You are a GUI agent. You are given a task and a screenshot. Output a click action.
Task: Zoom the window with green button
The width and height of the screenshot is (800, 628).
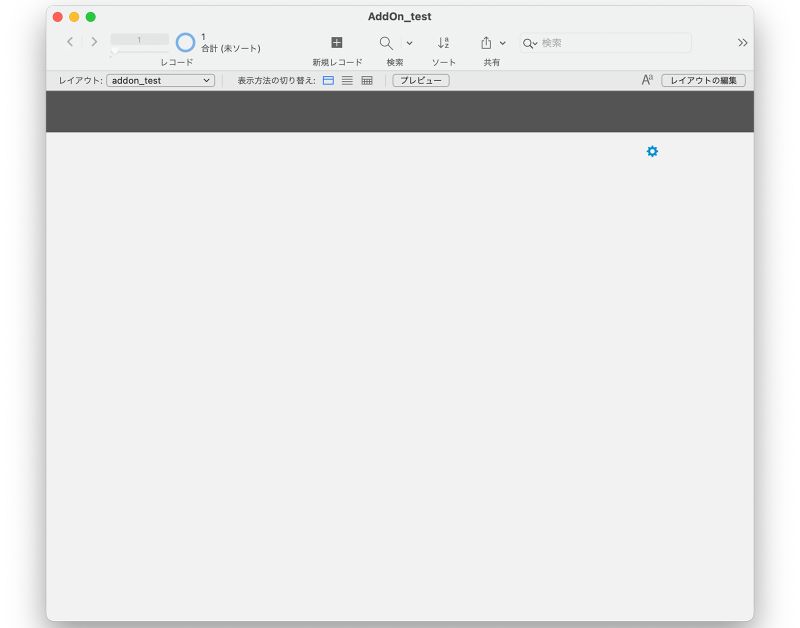tap(91, 17)
